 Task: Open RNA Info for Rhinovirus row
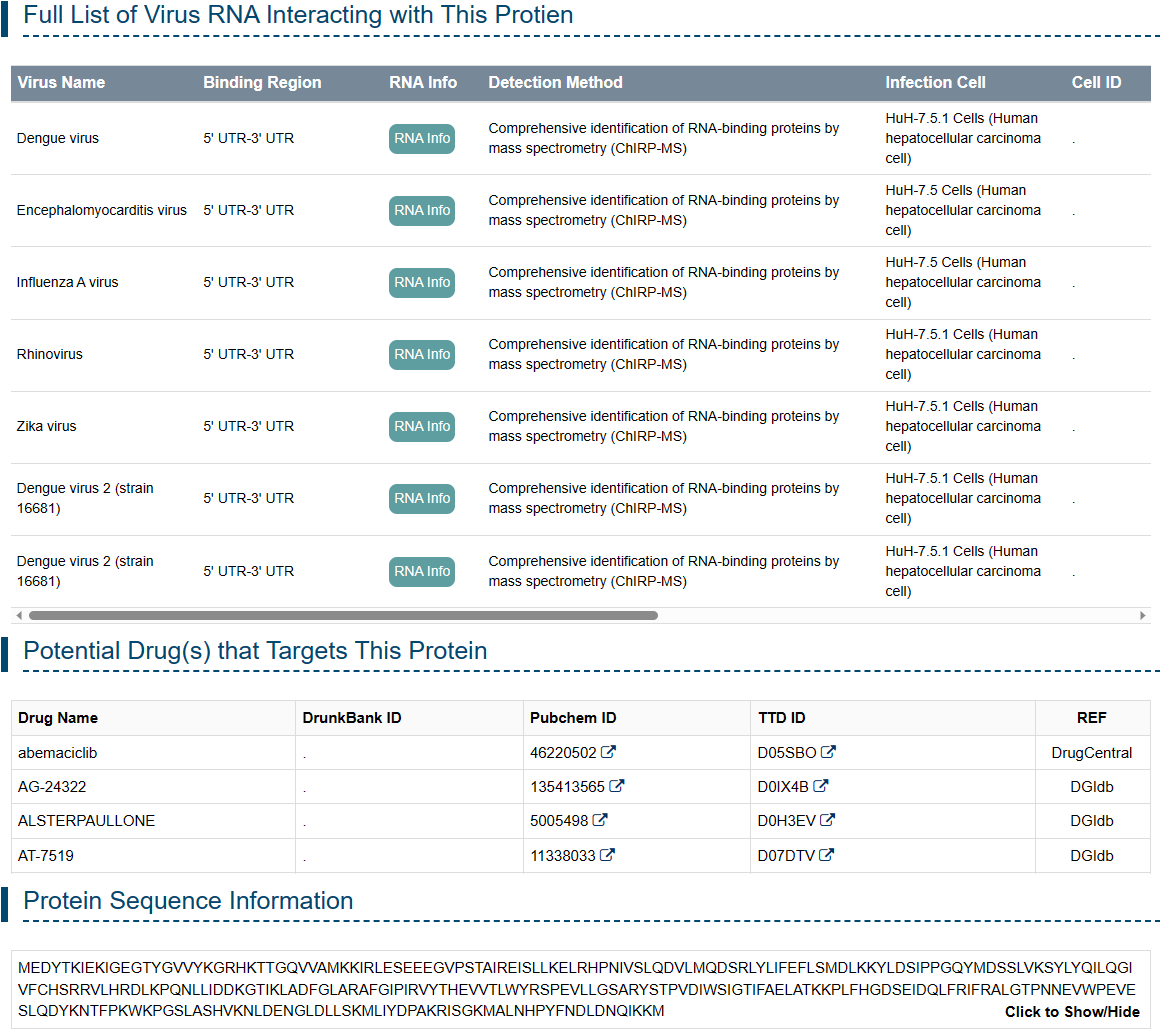pyautogui.click(x=422, y=355)
